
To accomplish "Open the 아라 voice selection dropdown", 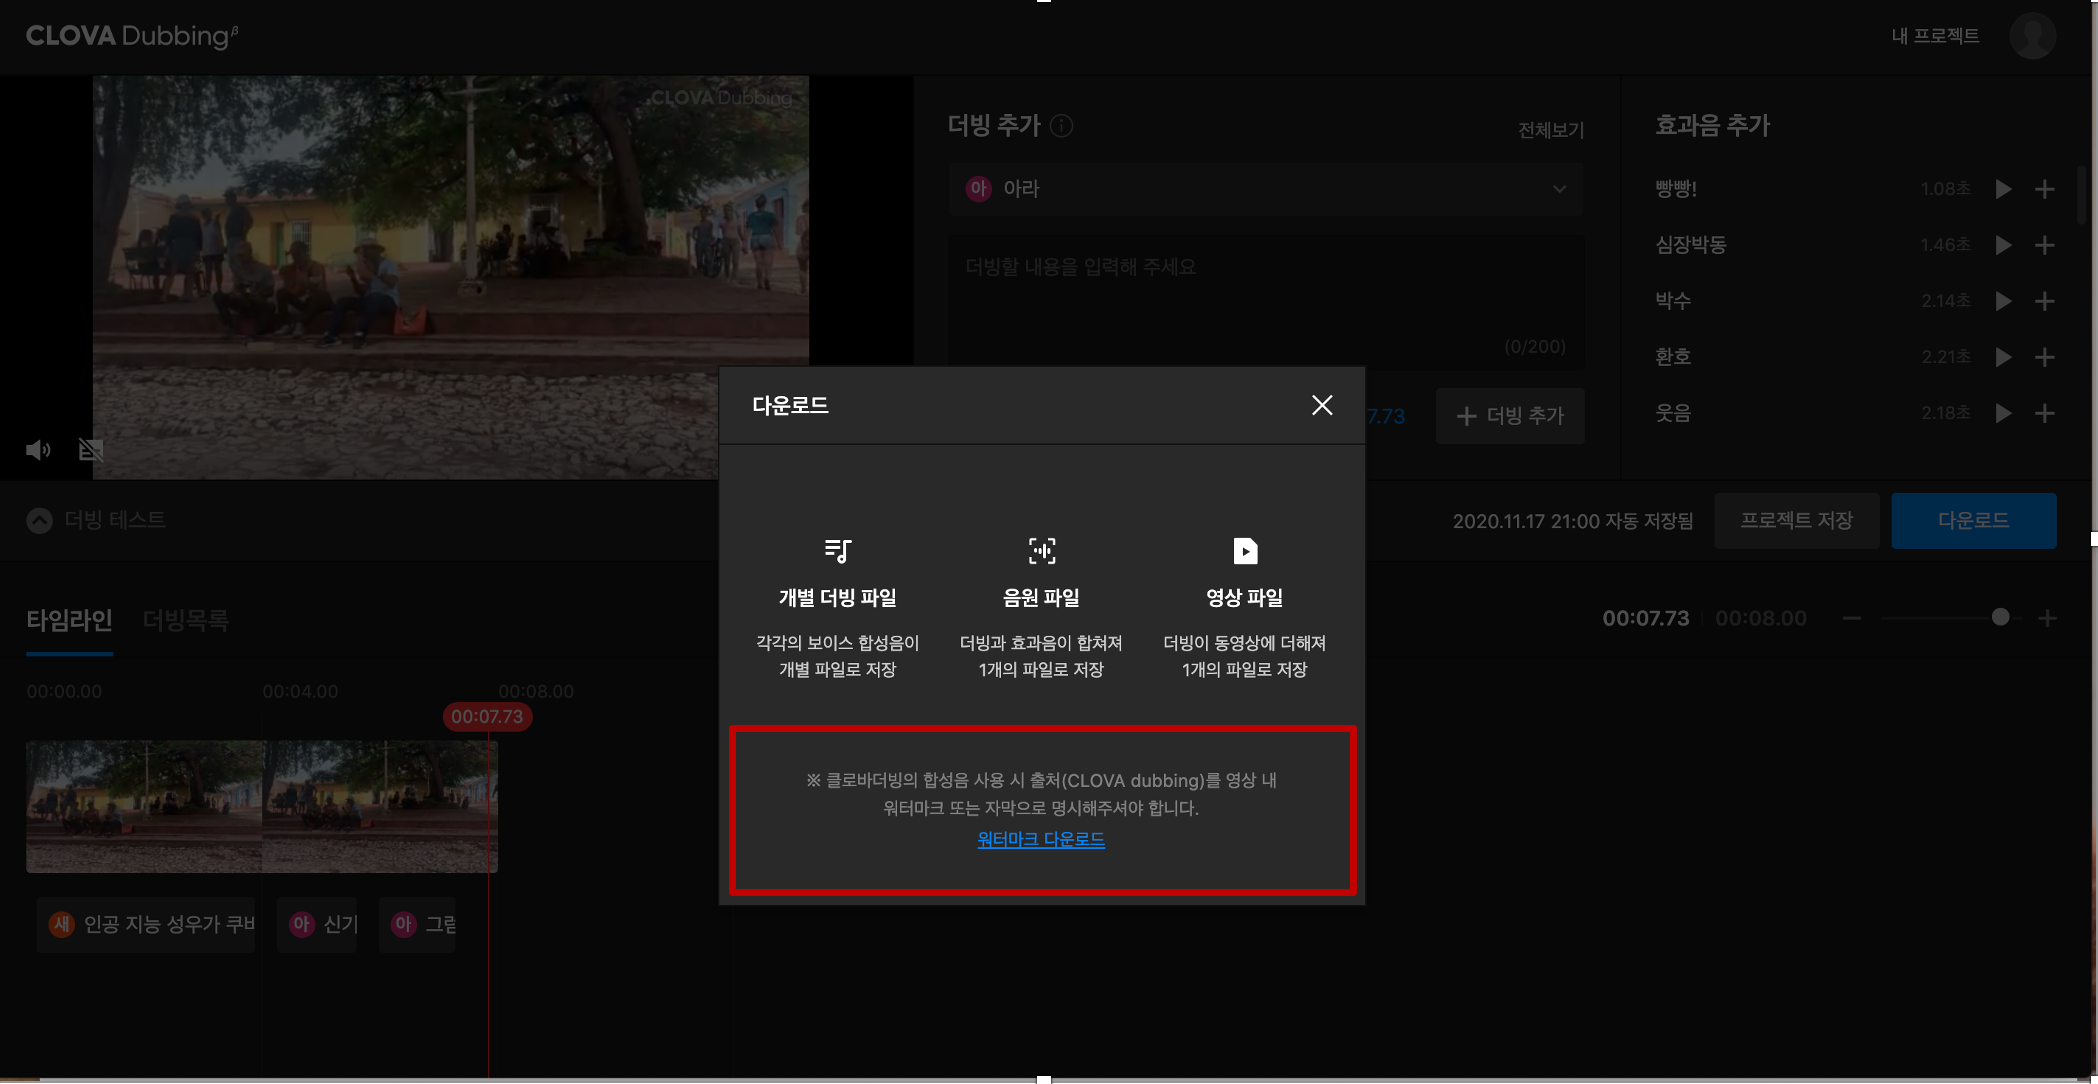I will [1265, 189].
